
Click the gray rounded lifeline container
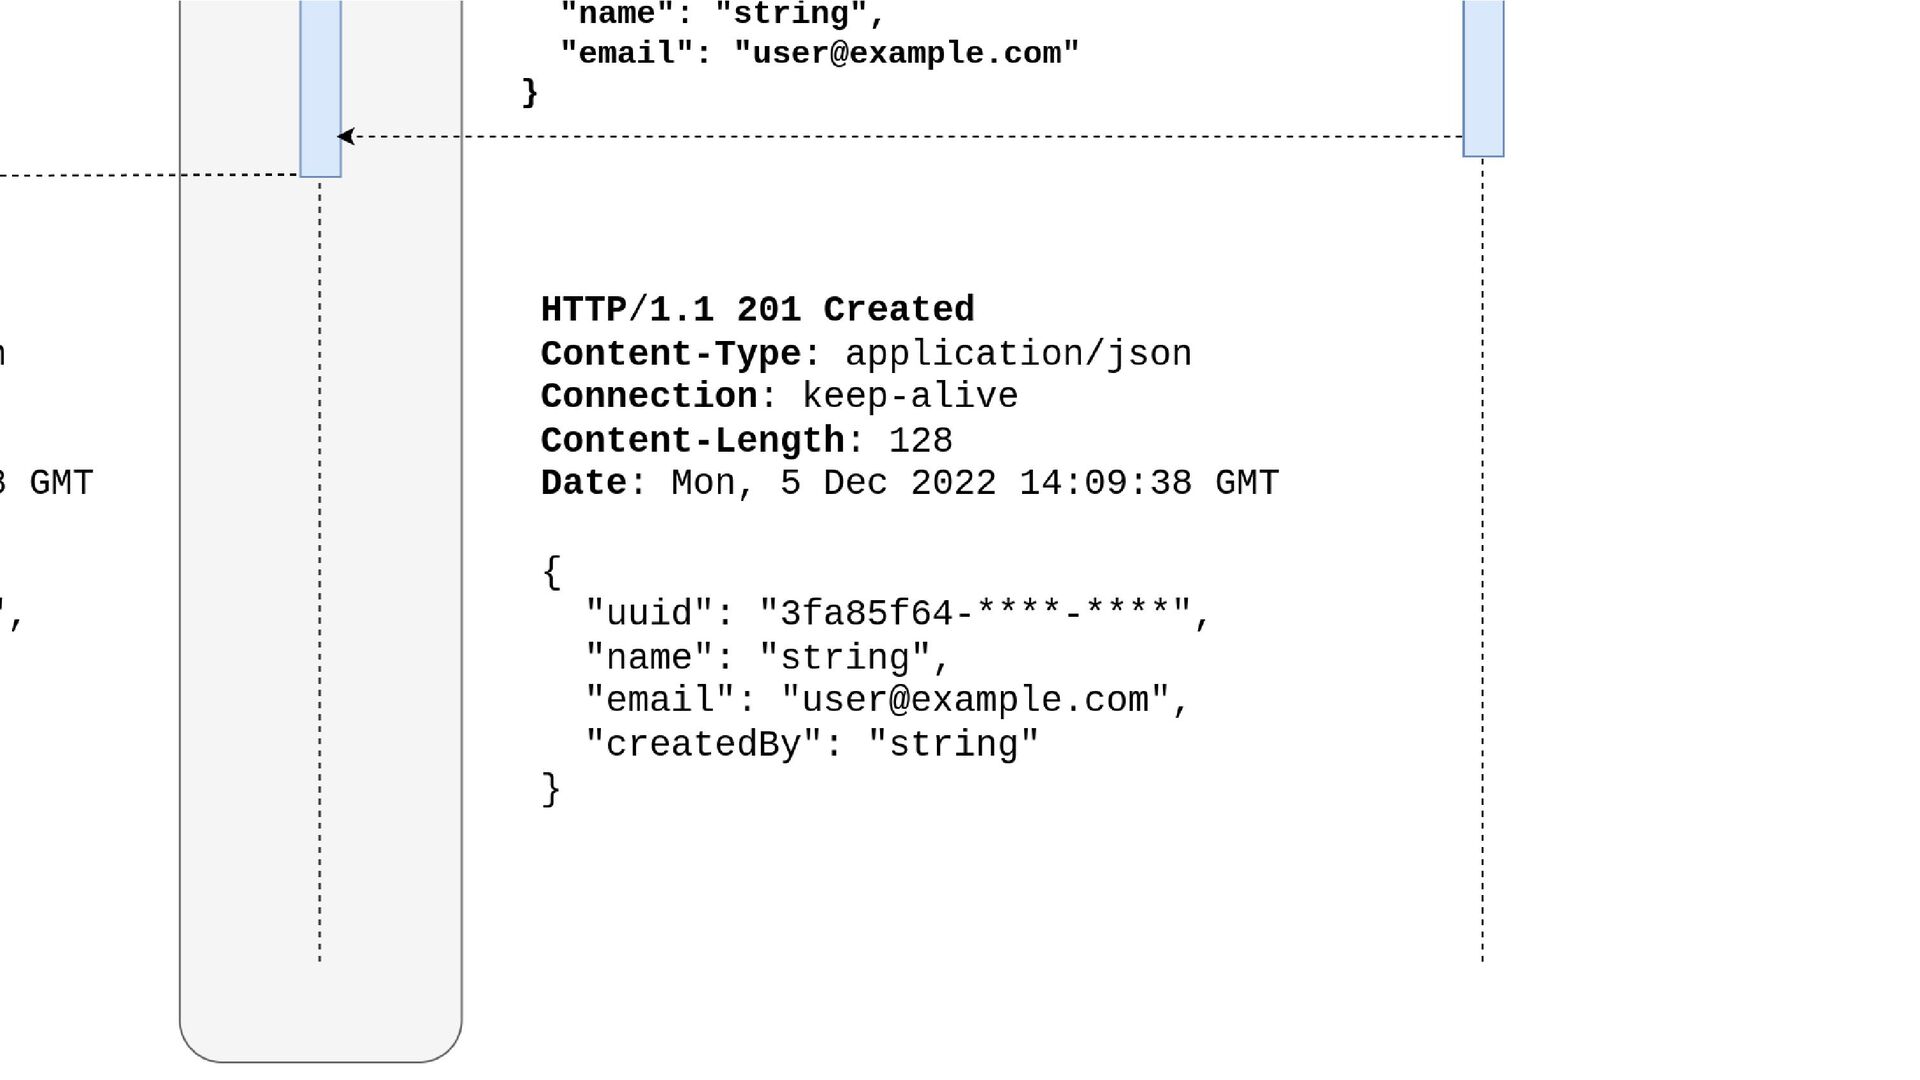(x=321, y=530)
